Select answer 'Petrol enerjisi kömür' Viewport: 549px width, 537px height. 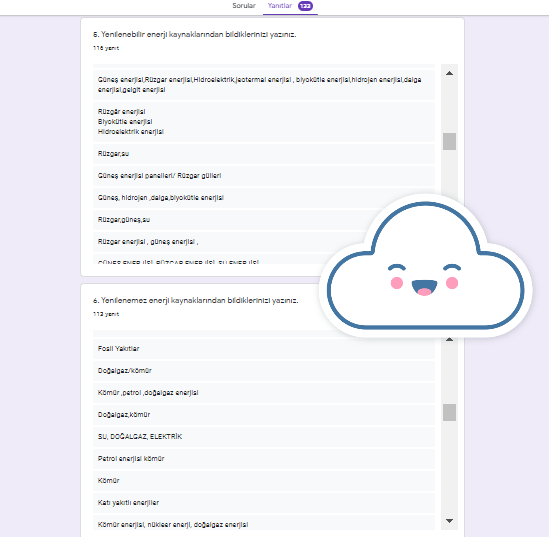click(264, 459)
